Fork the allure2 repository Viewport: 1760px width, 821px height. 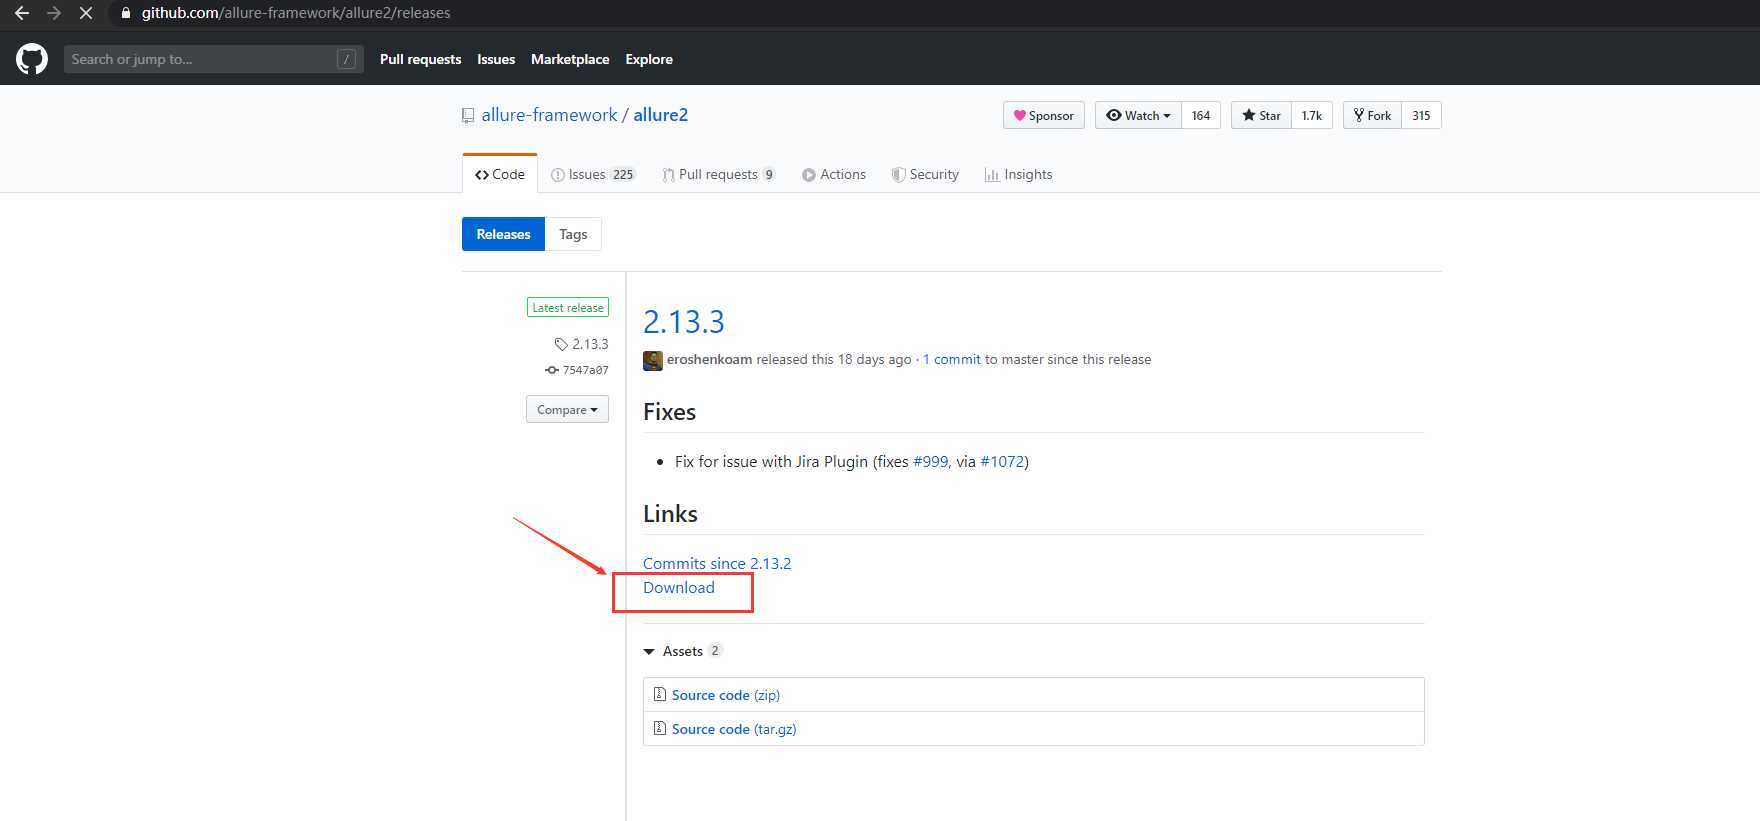pyautogui.click(x=1372, y=115)
